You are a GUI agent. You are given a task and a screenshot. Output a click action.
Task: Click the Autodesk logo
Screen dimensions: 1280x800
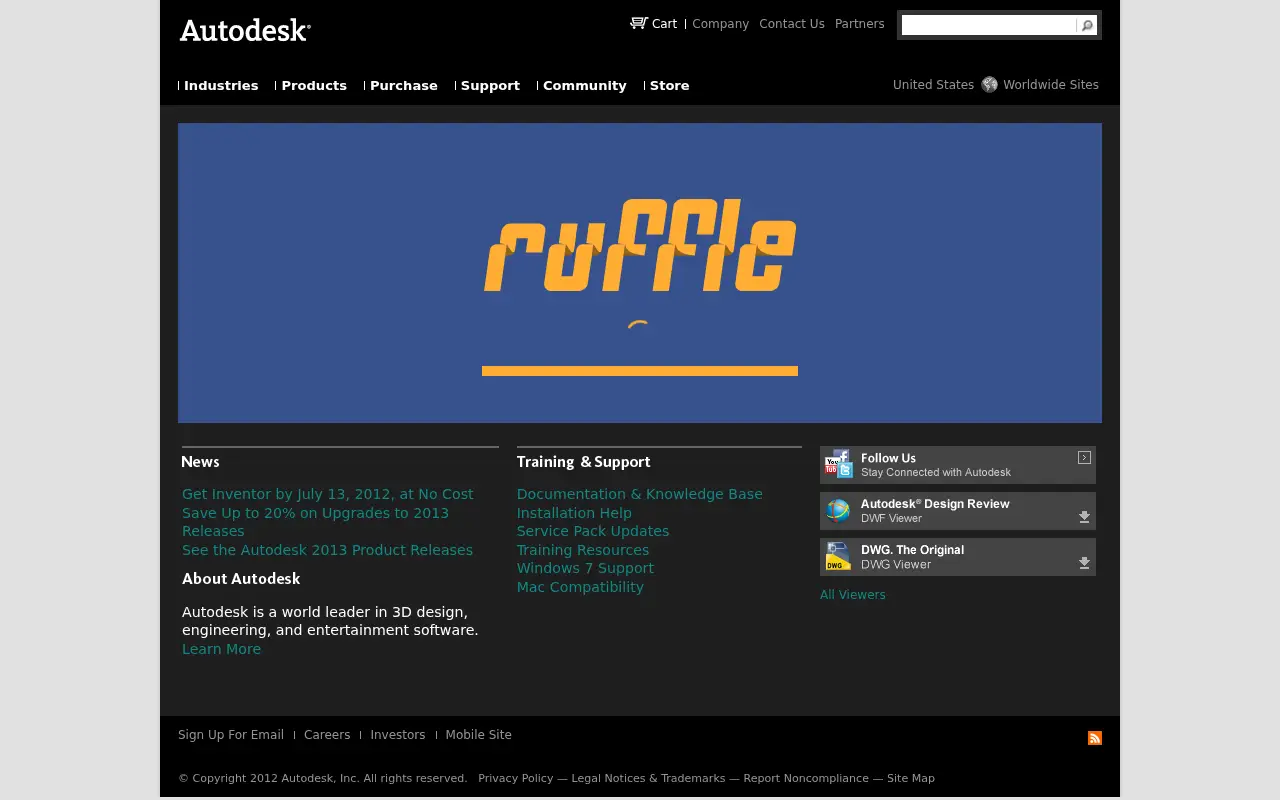[245, 30]
